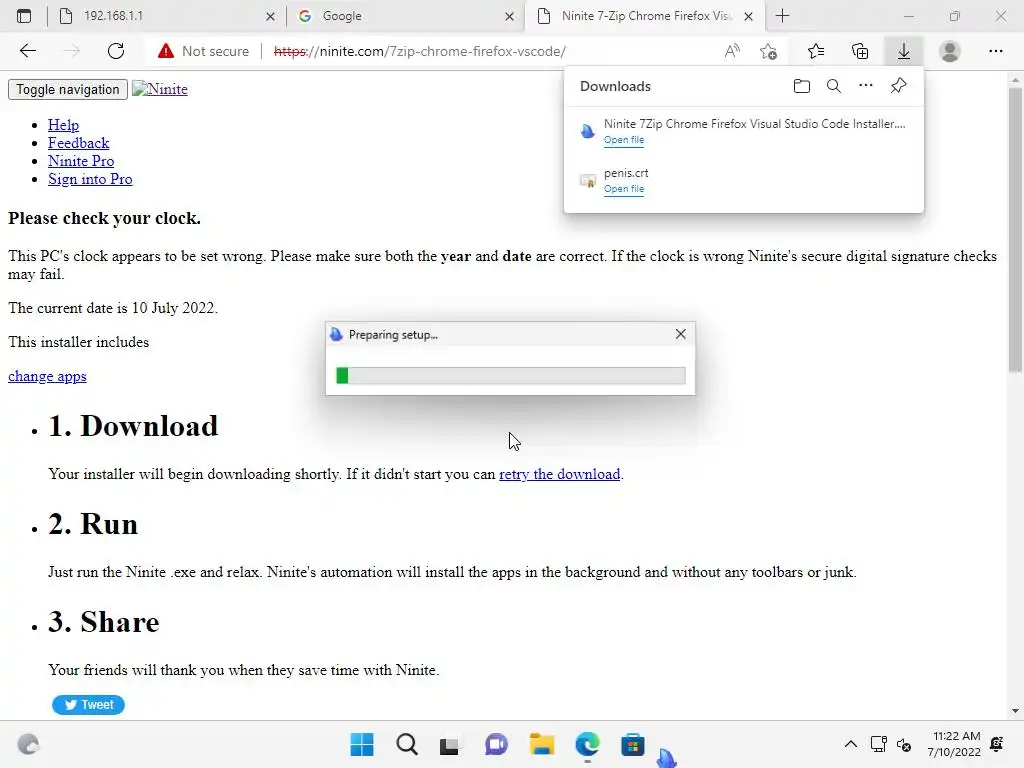Screen dimensions: 1024x768
Task: Reload the Ninite page
Action: tap(116, 51)
